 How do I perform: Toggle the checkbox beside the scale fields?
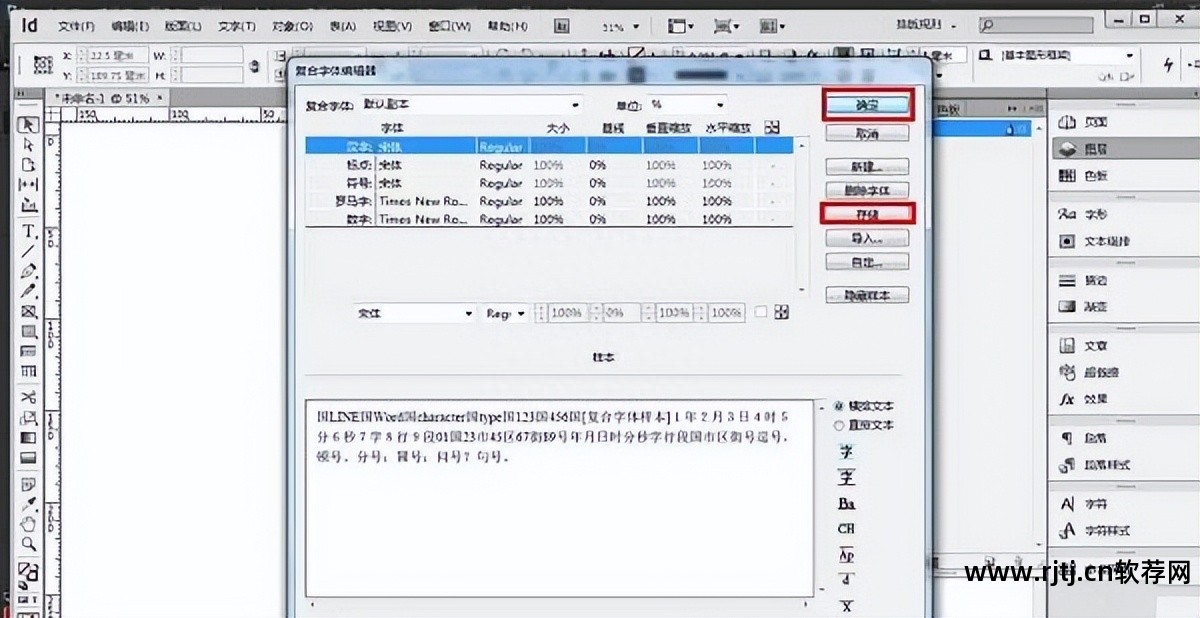(x=760, y=312)
